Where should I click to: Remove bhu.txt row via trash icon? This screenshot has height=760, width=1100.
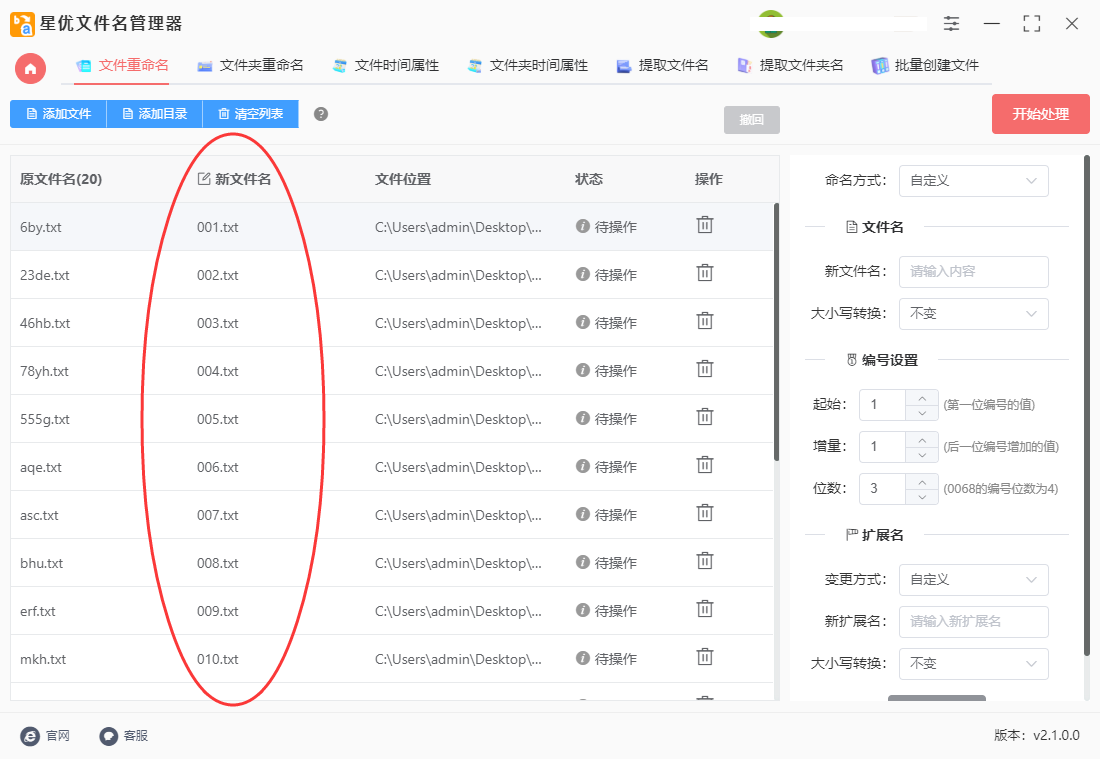(705, 561)
